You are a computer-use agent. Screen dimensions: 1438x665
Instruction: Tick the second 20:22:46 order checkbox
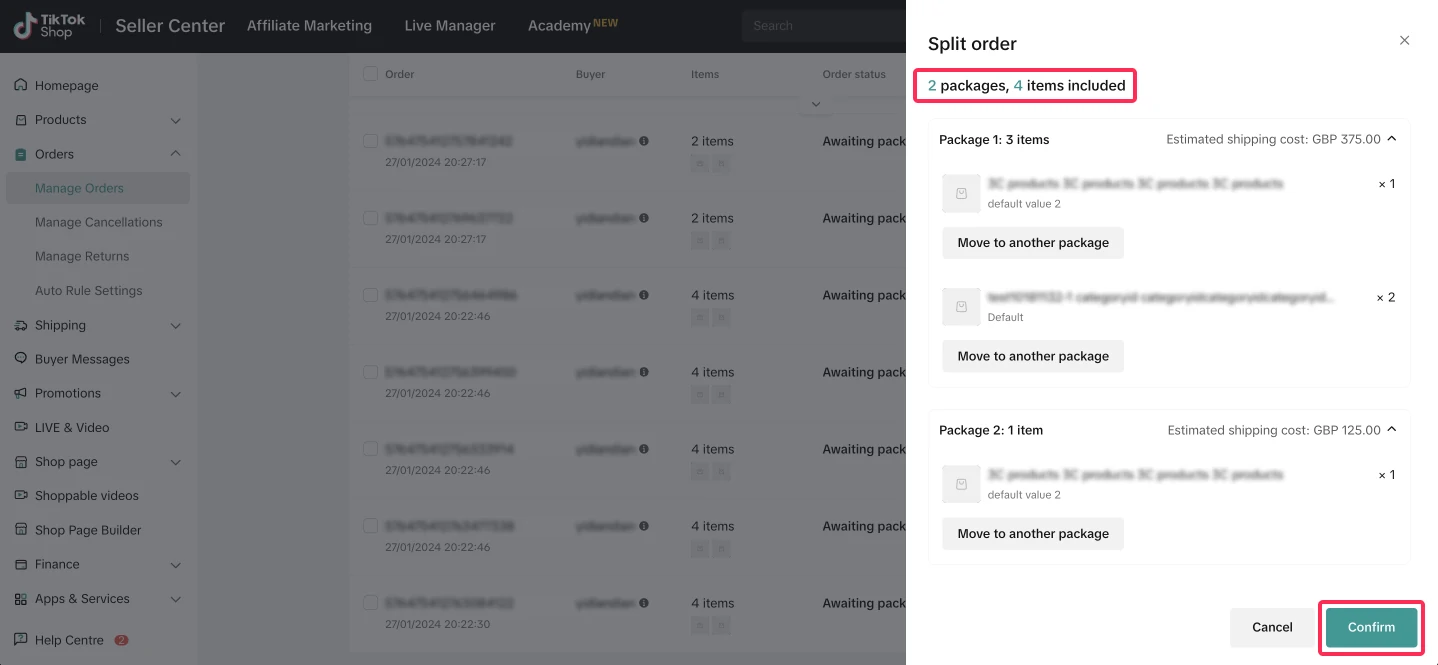[x=370, y=372]
